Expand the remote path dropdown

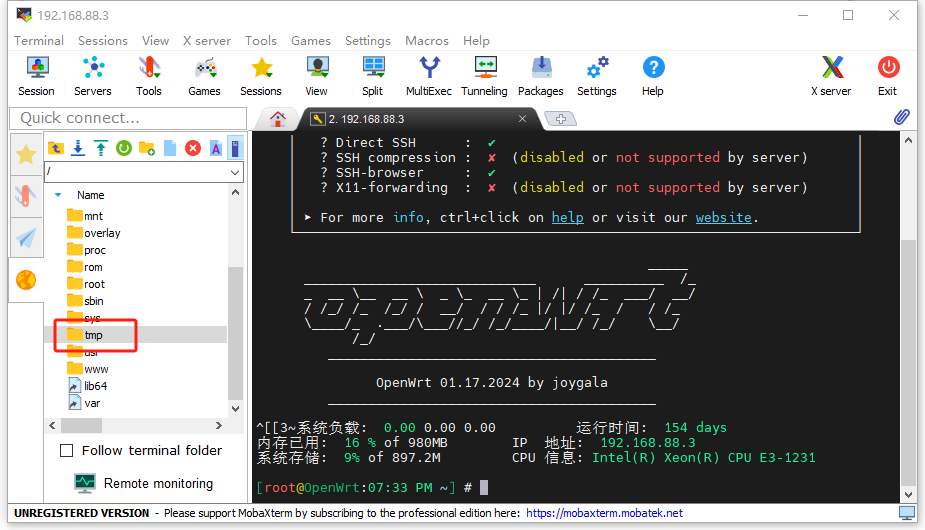point(235,172)
